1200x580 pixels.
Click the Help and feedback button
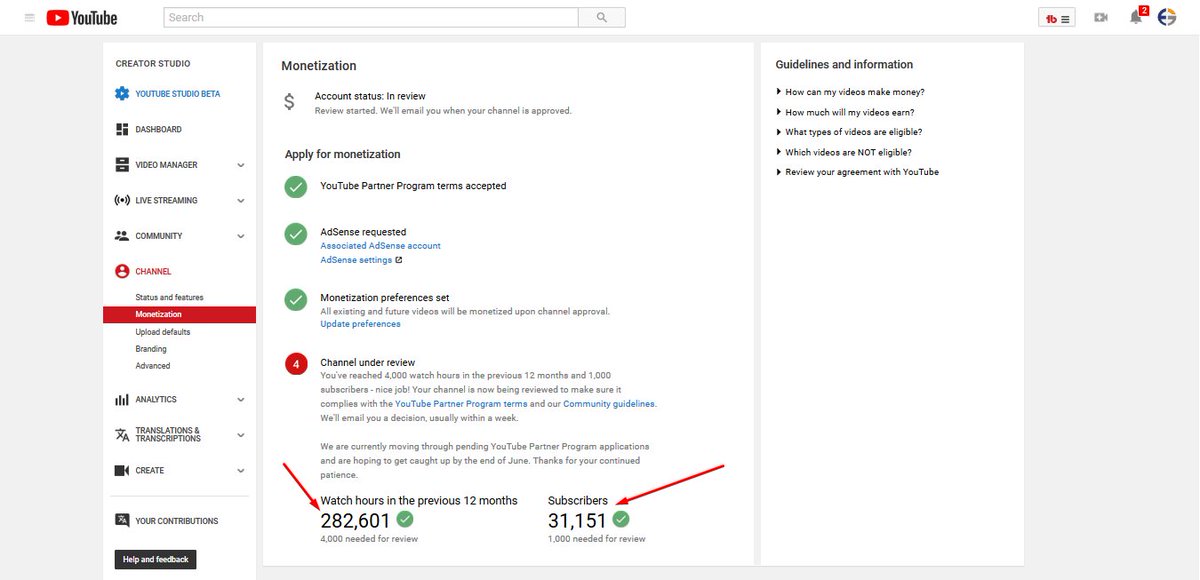point(155,559)
